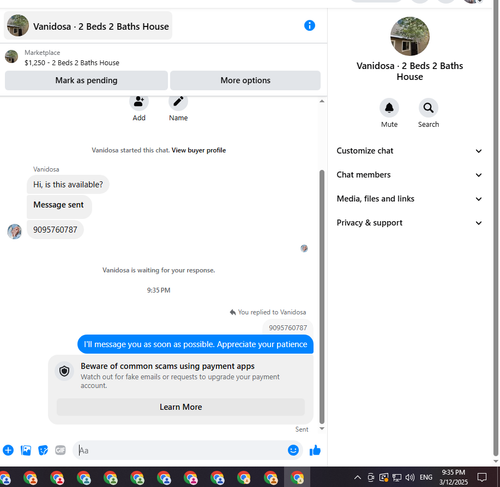Click Learn More about payment scams
500x487 pixels.
point(181,407)
